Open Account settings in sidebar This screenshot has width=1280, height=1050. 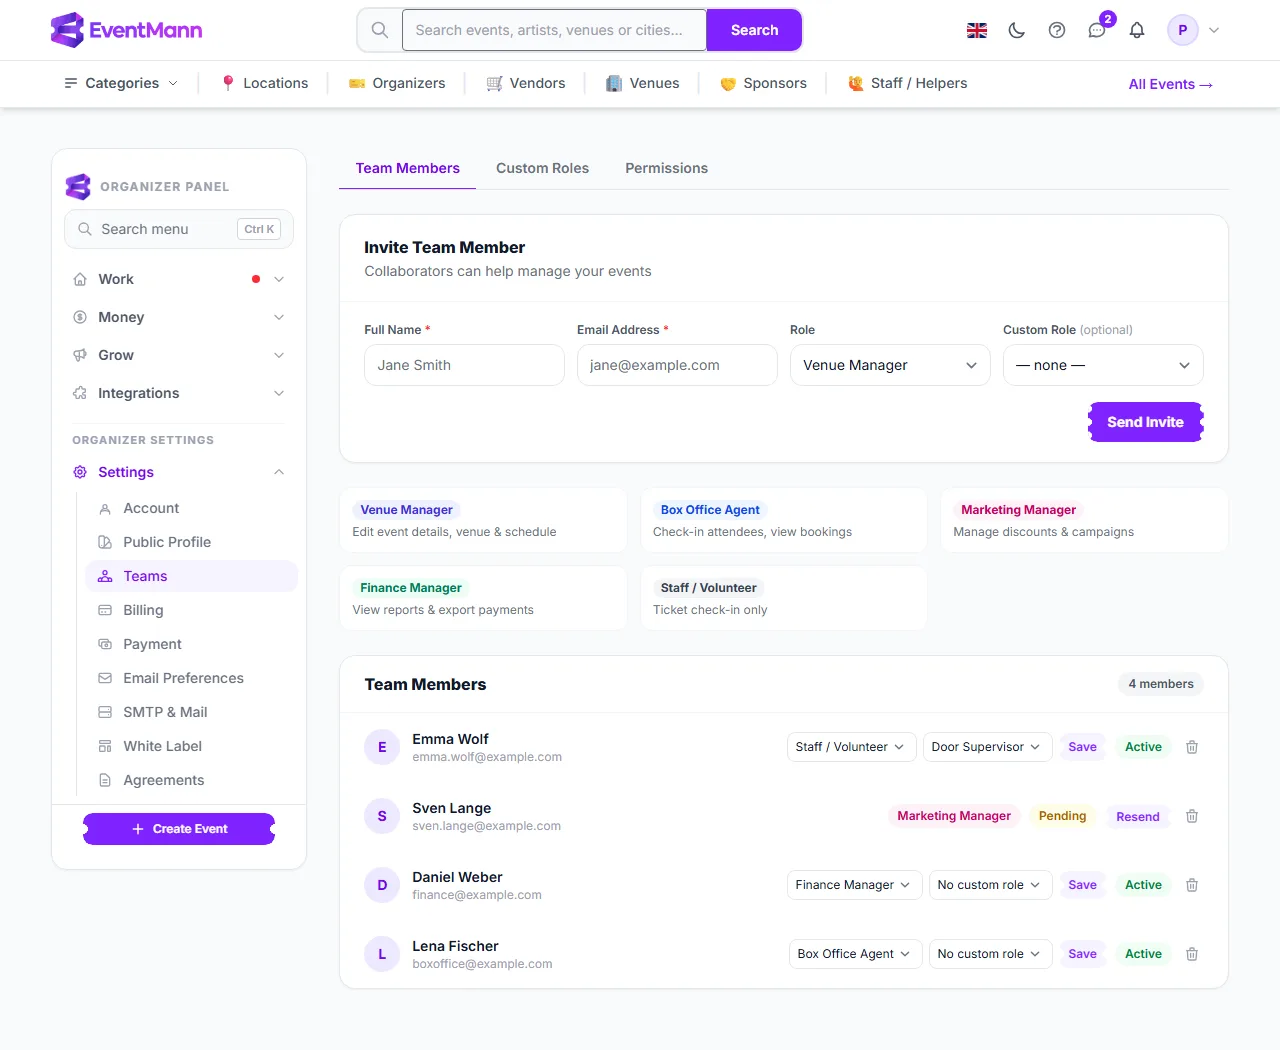(192, 508)
